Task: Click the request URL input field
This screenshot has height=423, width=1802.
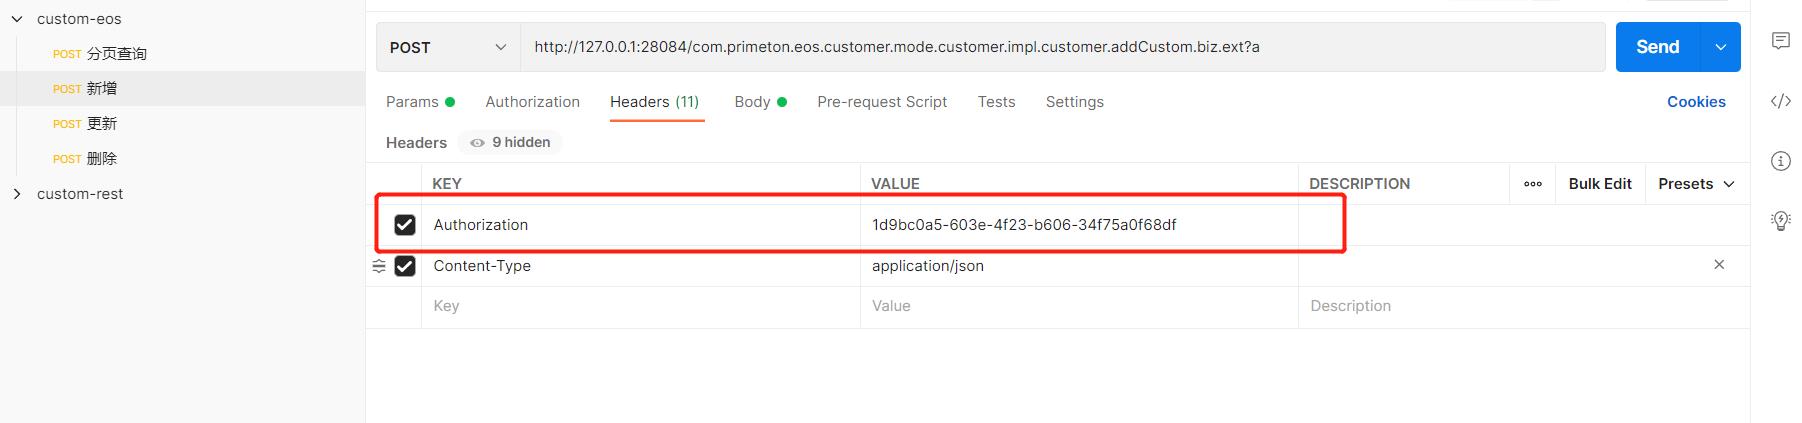Action: 1060,47
